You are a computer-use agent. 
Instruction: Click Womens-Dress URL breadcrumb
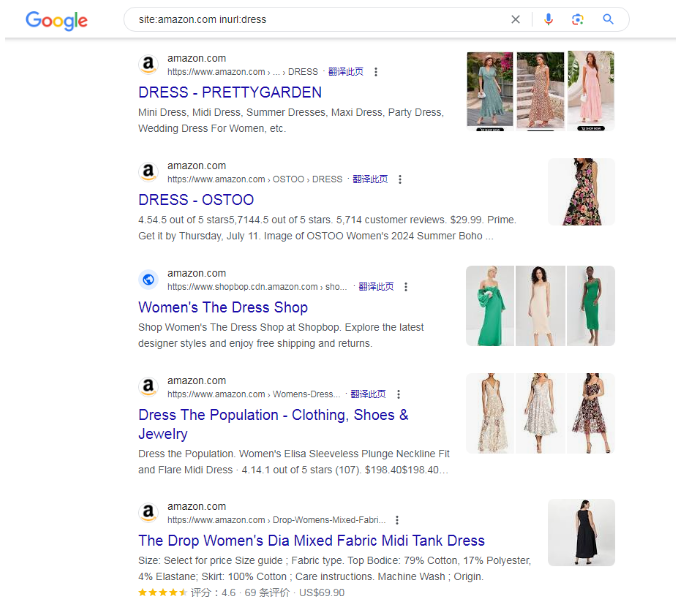[x=254, y=394]
